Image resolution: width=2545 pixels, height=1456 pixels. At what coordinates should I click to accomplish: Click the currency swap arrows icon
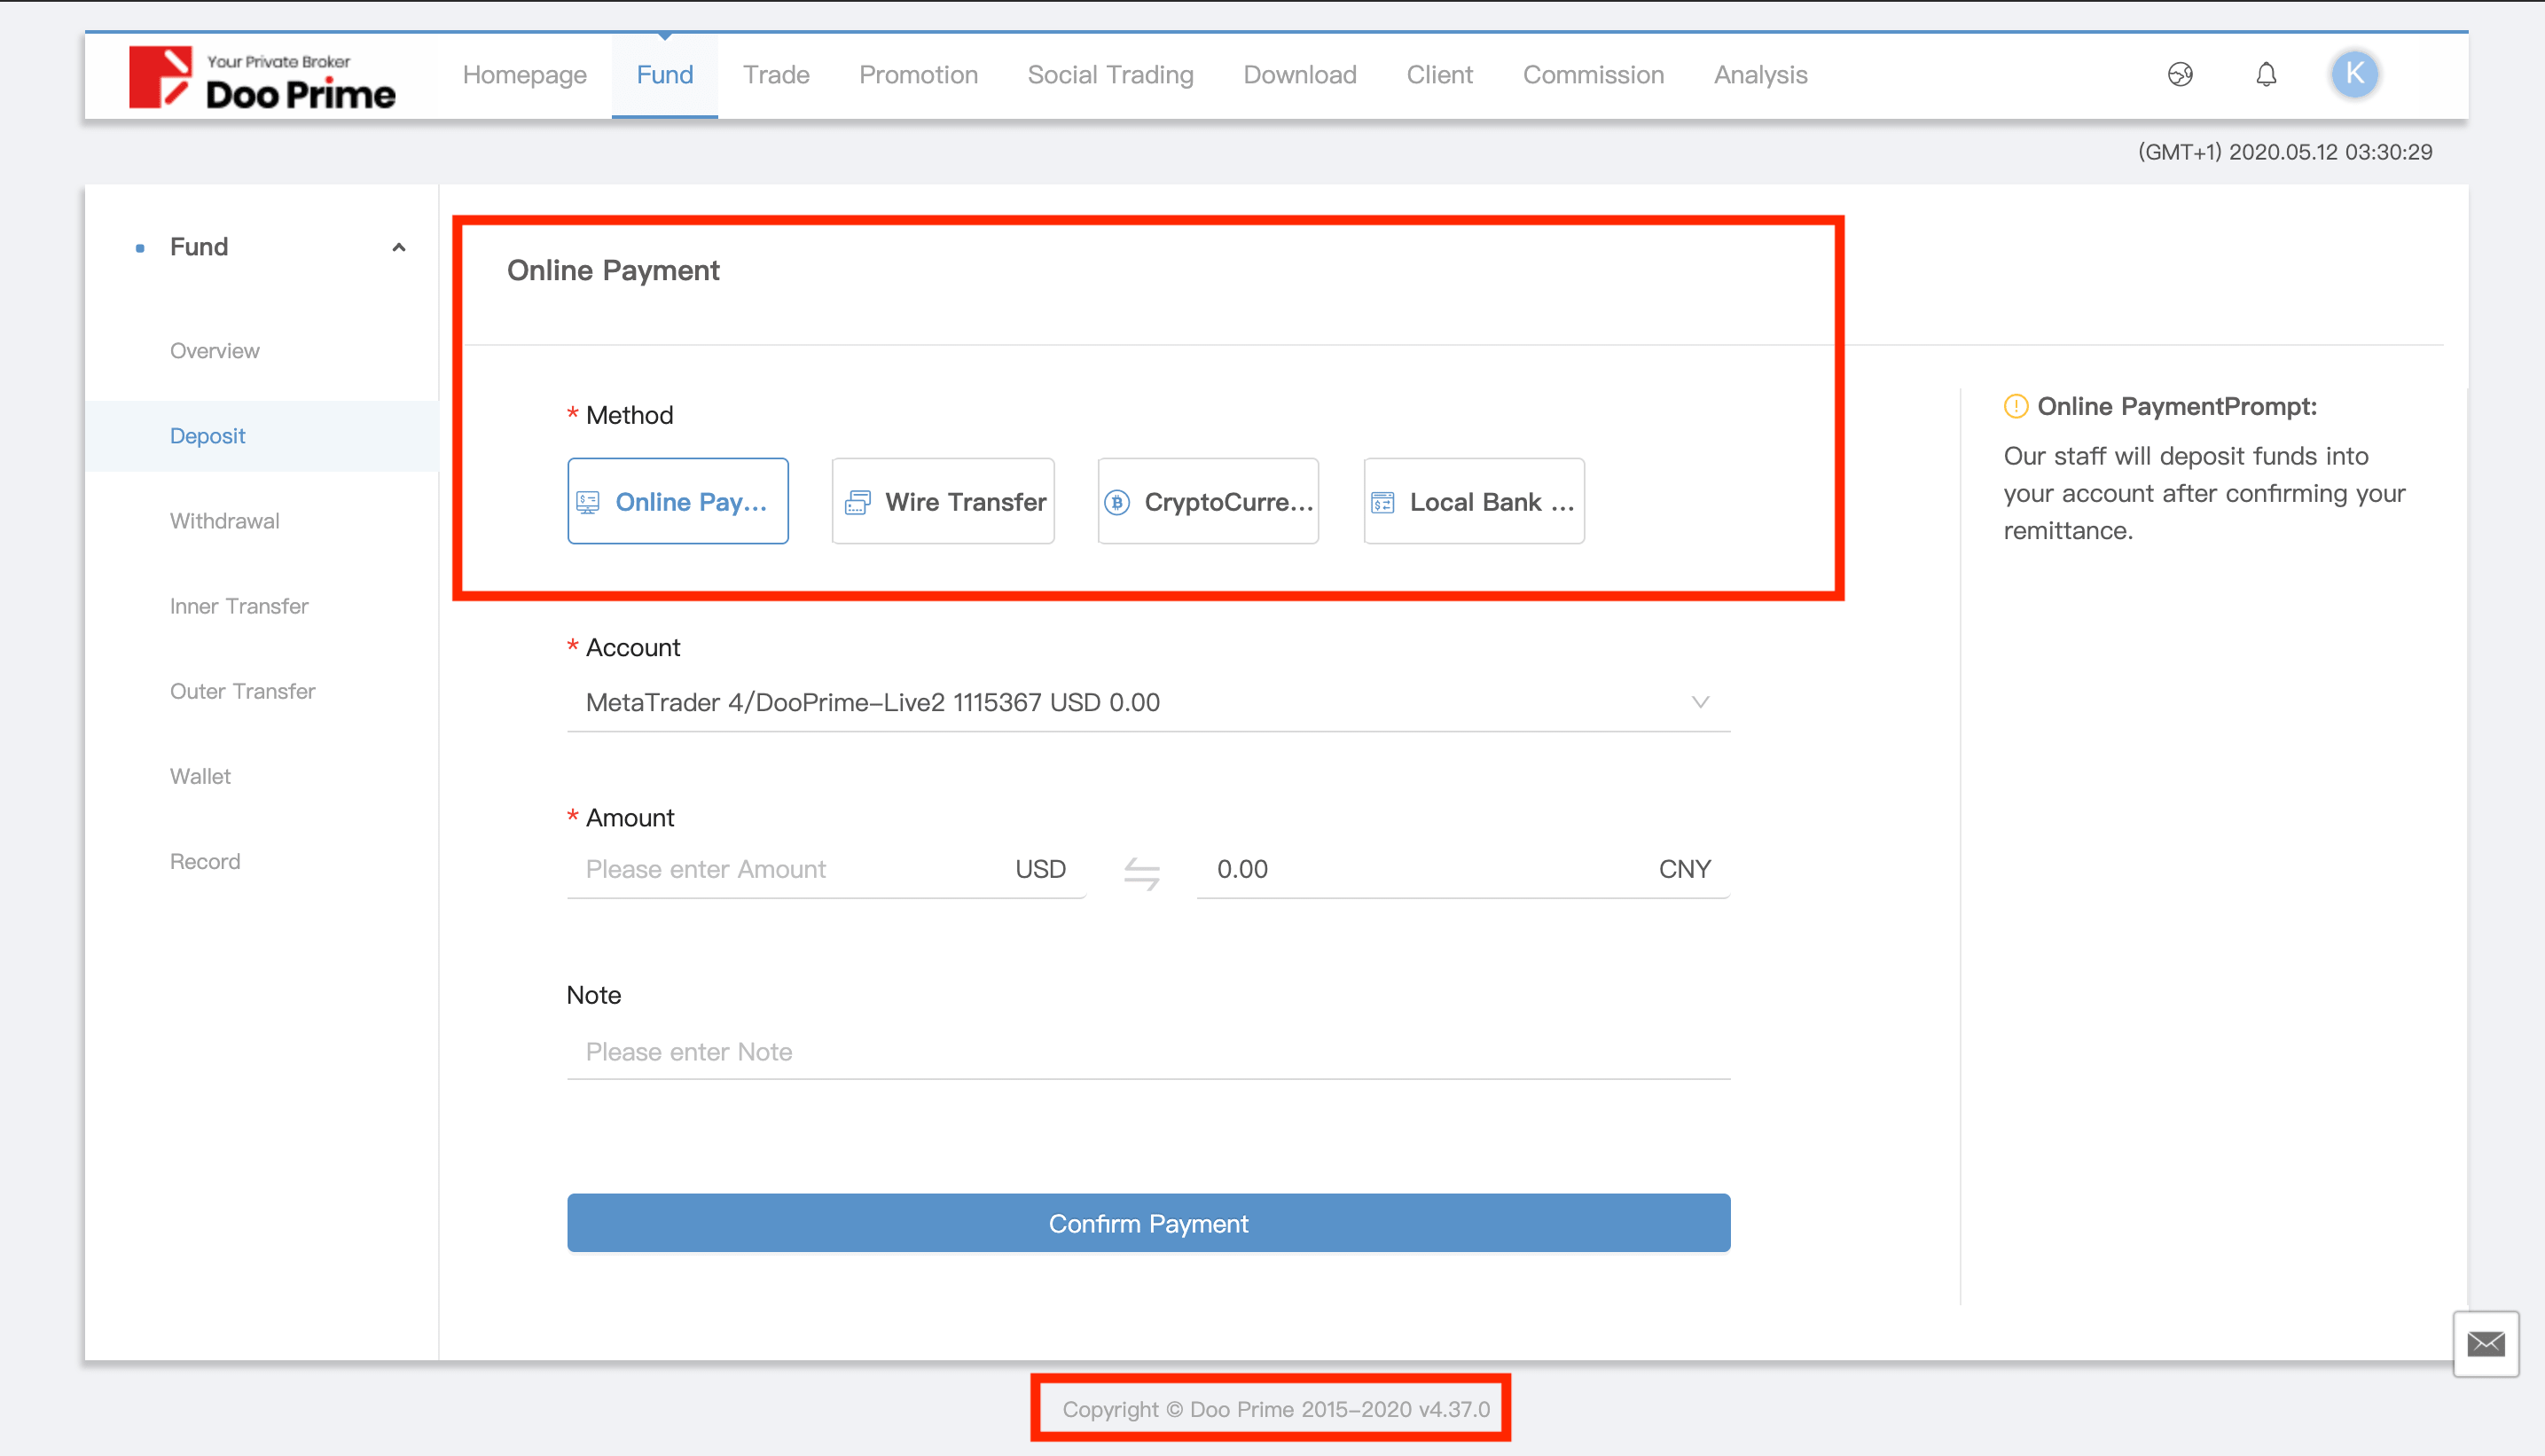click(1141, 873)
